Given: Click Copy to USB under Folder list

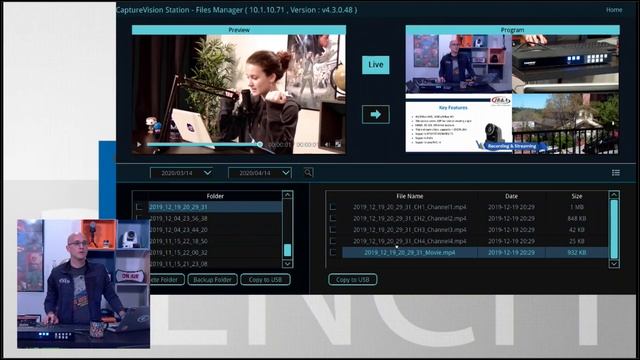Looking at the screenshot, I should pos(265,280).
